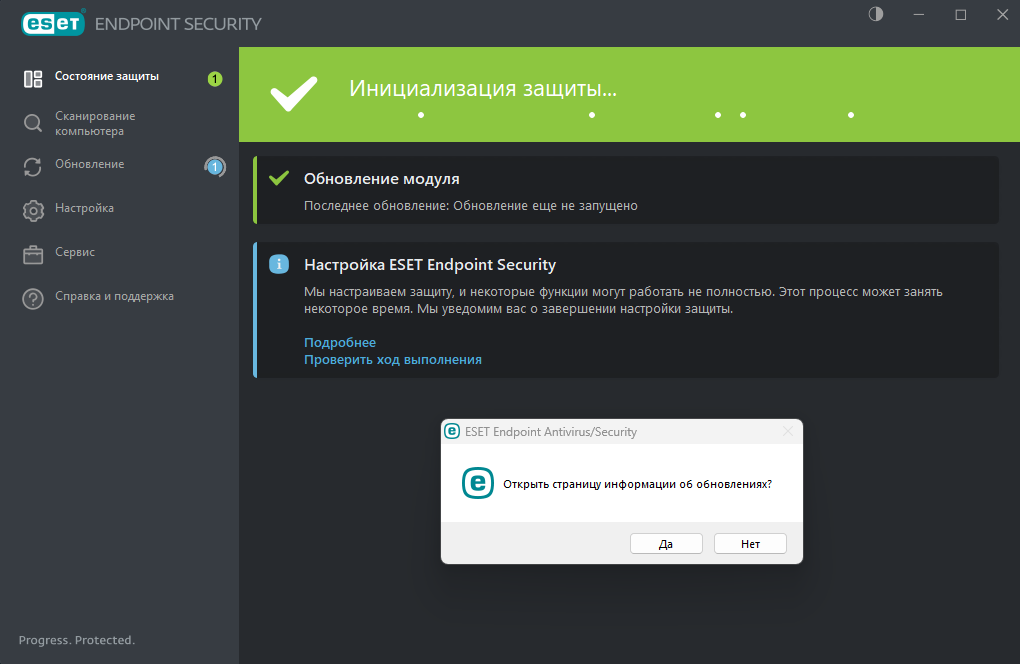Open the Состояние защиты section
1020x664 pixels.
pos(107,76)
